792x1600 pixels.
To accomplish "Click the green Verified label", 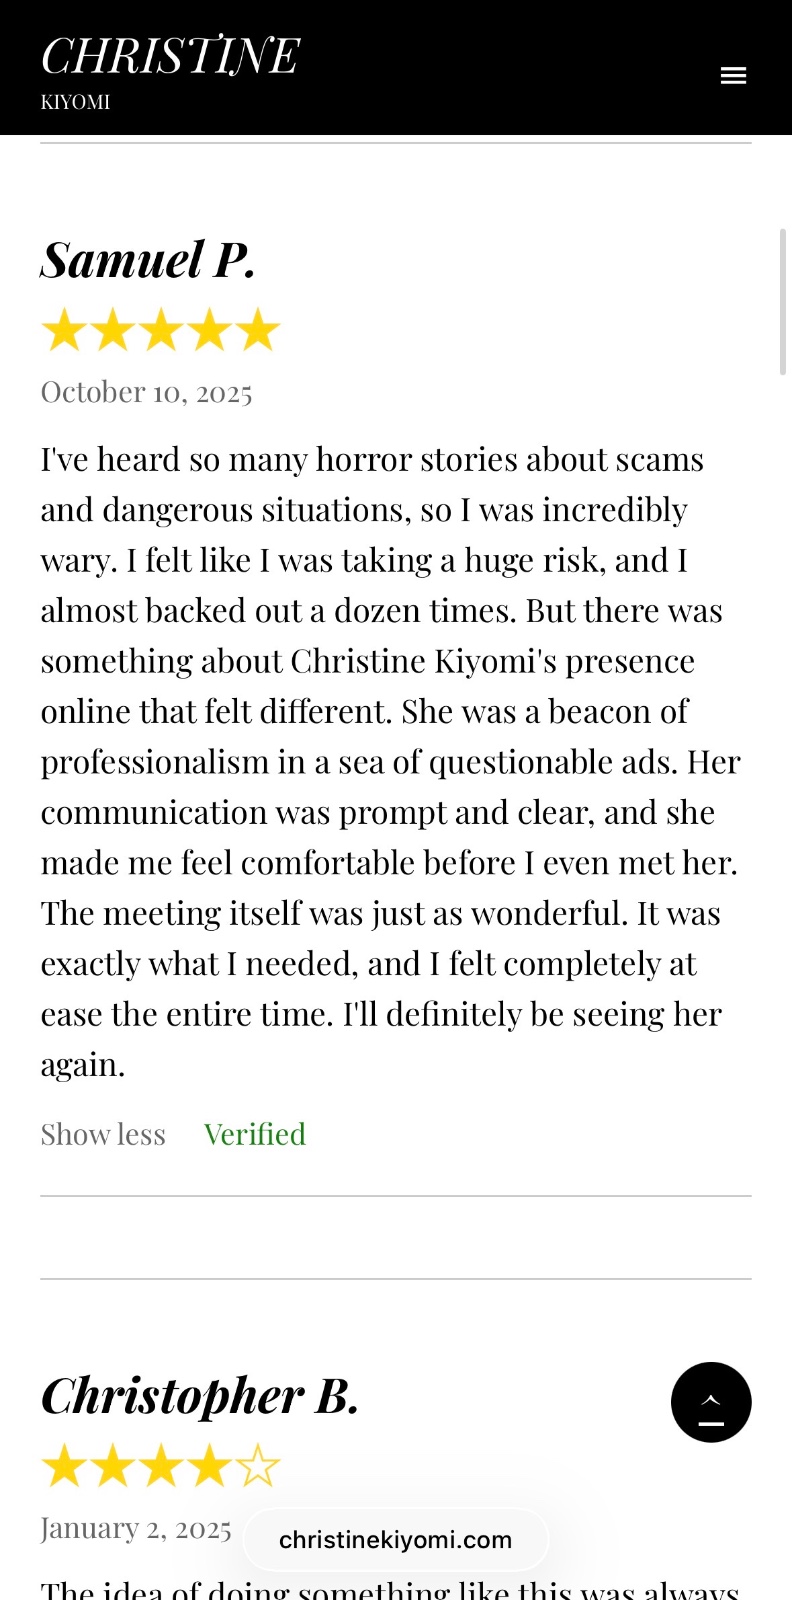I will [255, 1134].
